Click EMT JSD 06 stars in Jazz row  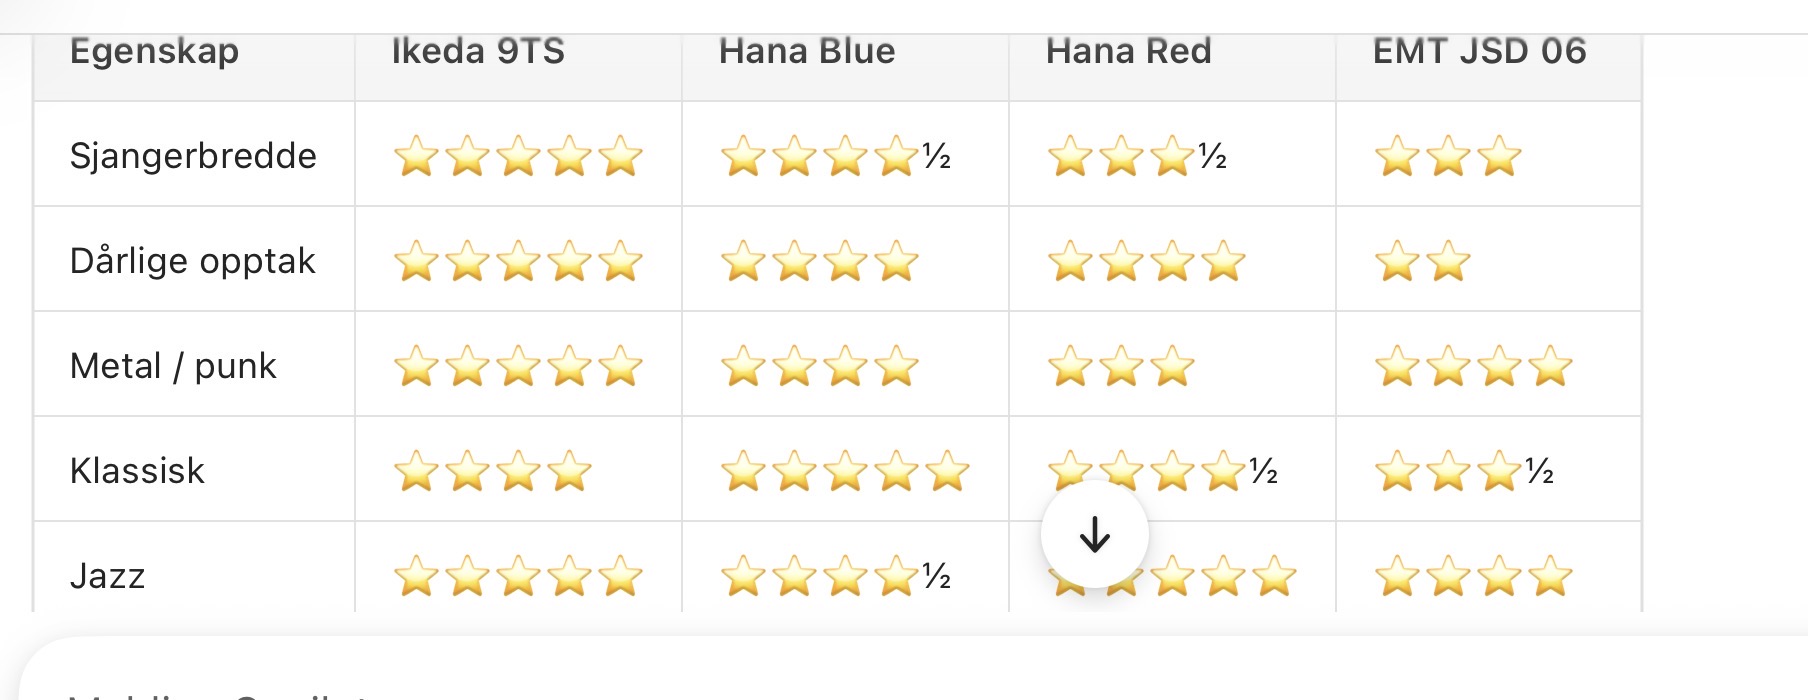(1473, 577)
